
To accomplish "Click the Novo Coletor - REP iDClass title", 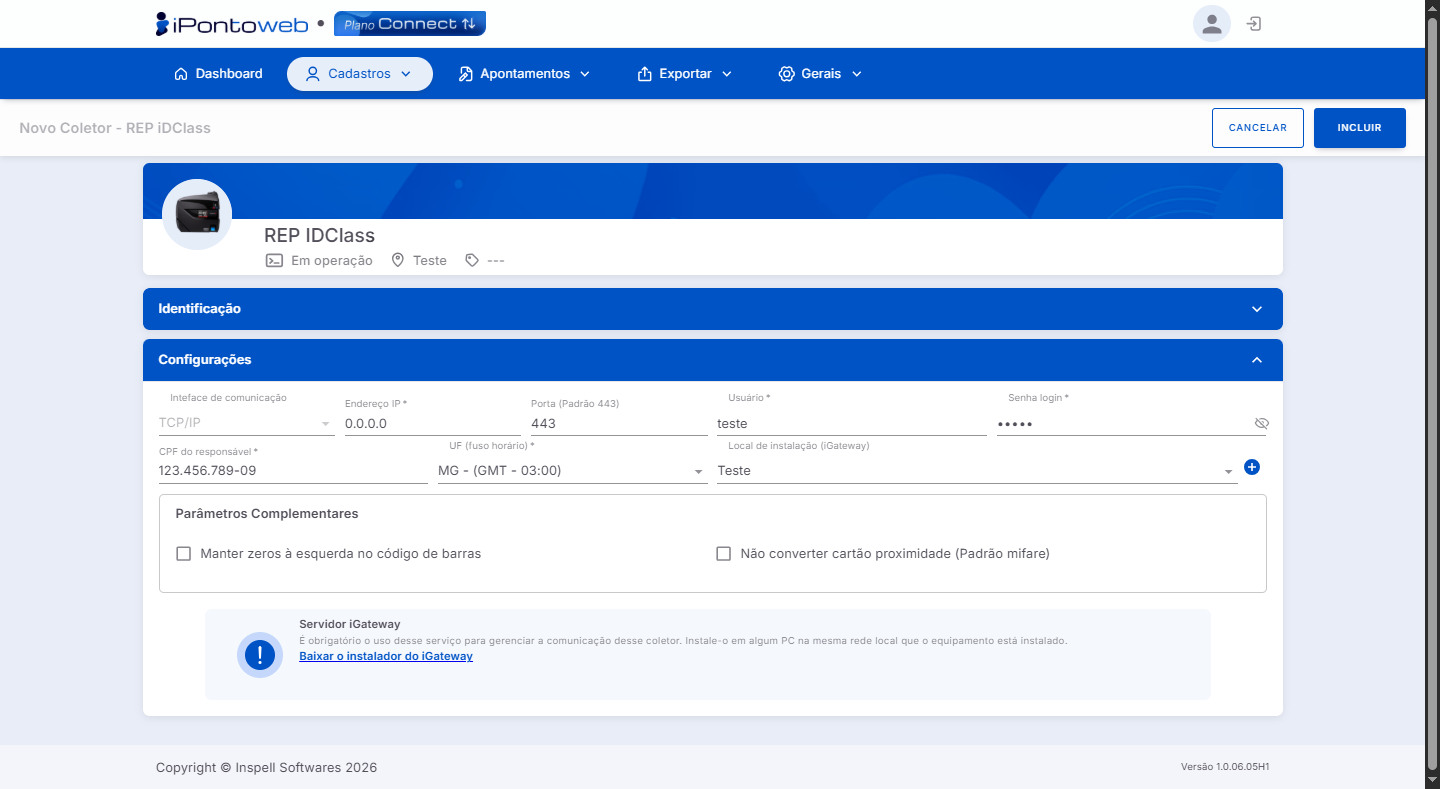I will [x=115, y=128].
